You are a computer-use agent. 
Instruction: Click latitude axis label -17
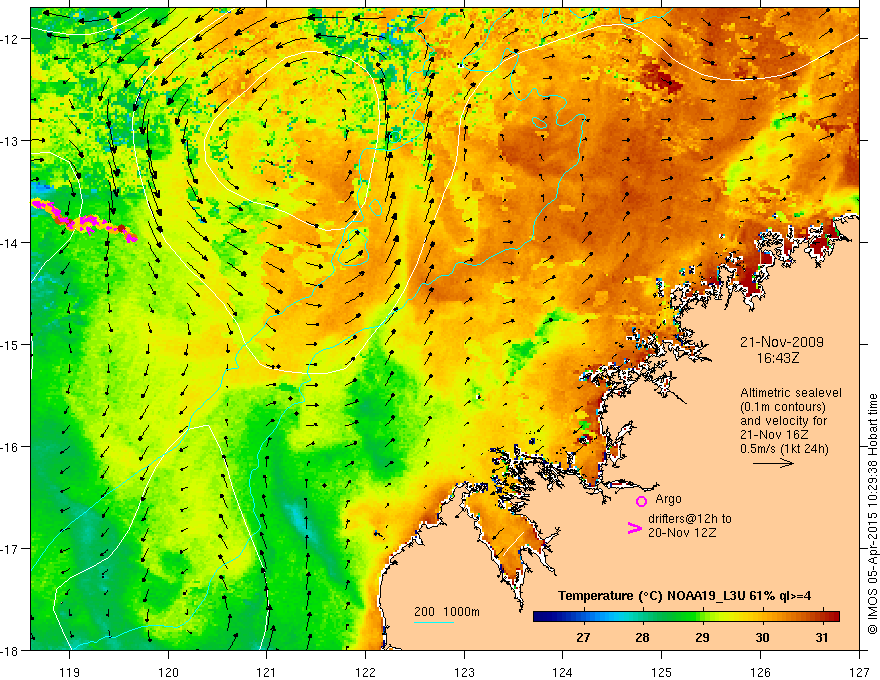click(11, 549)
